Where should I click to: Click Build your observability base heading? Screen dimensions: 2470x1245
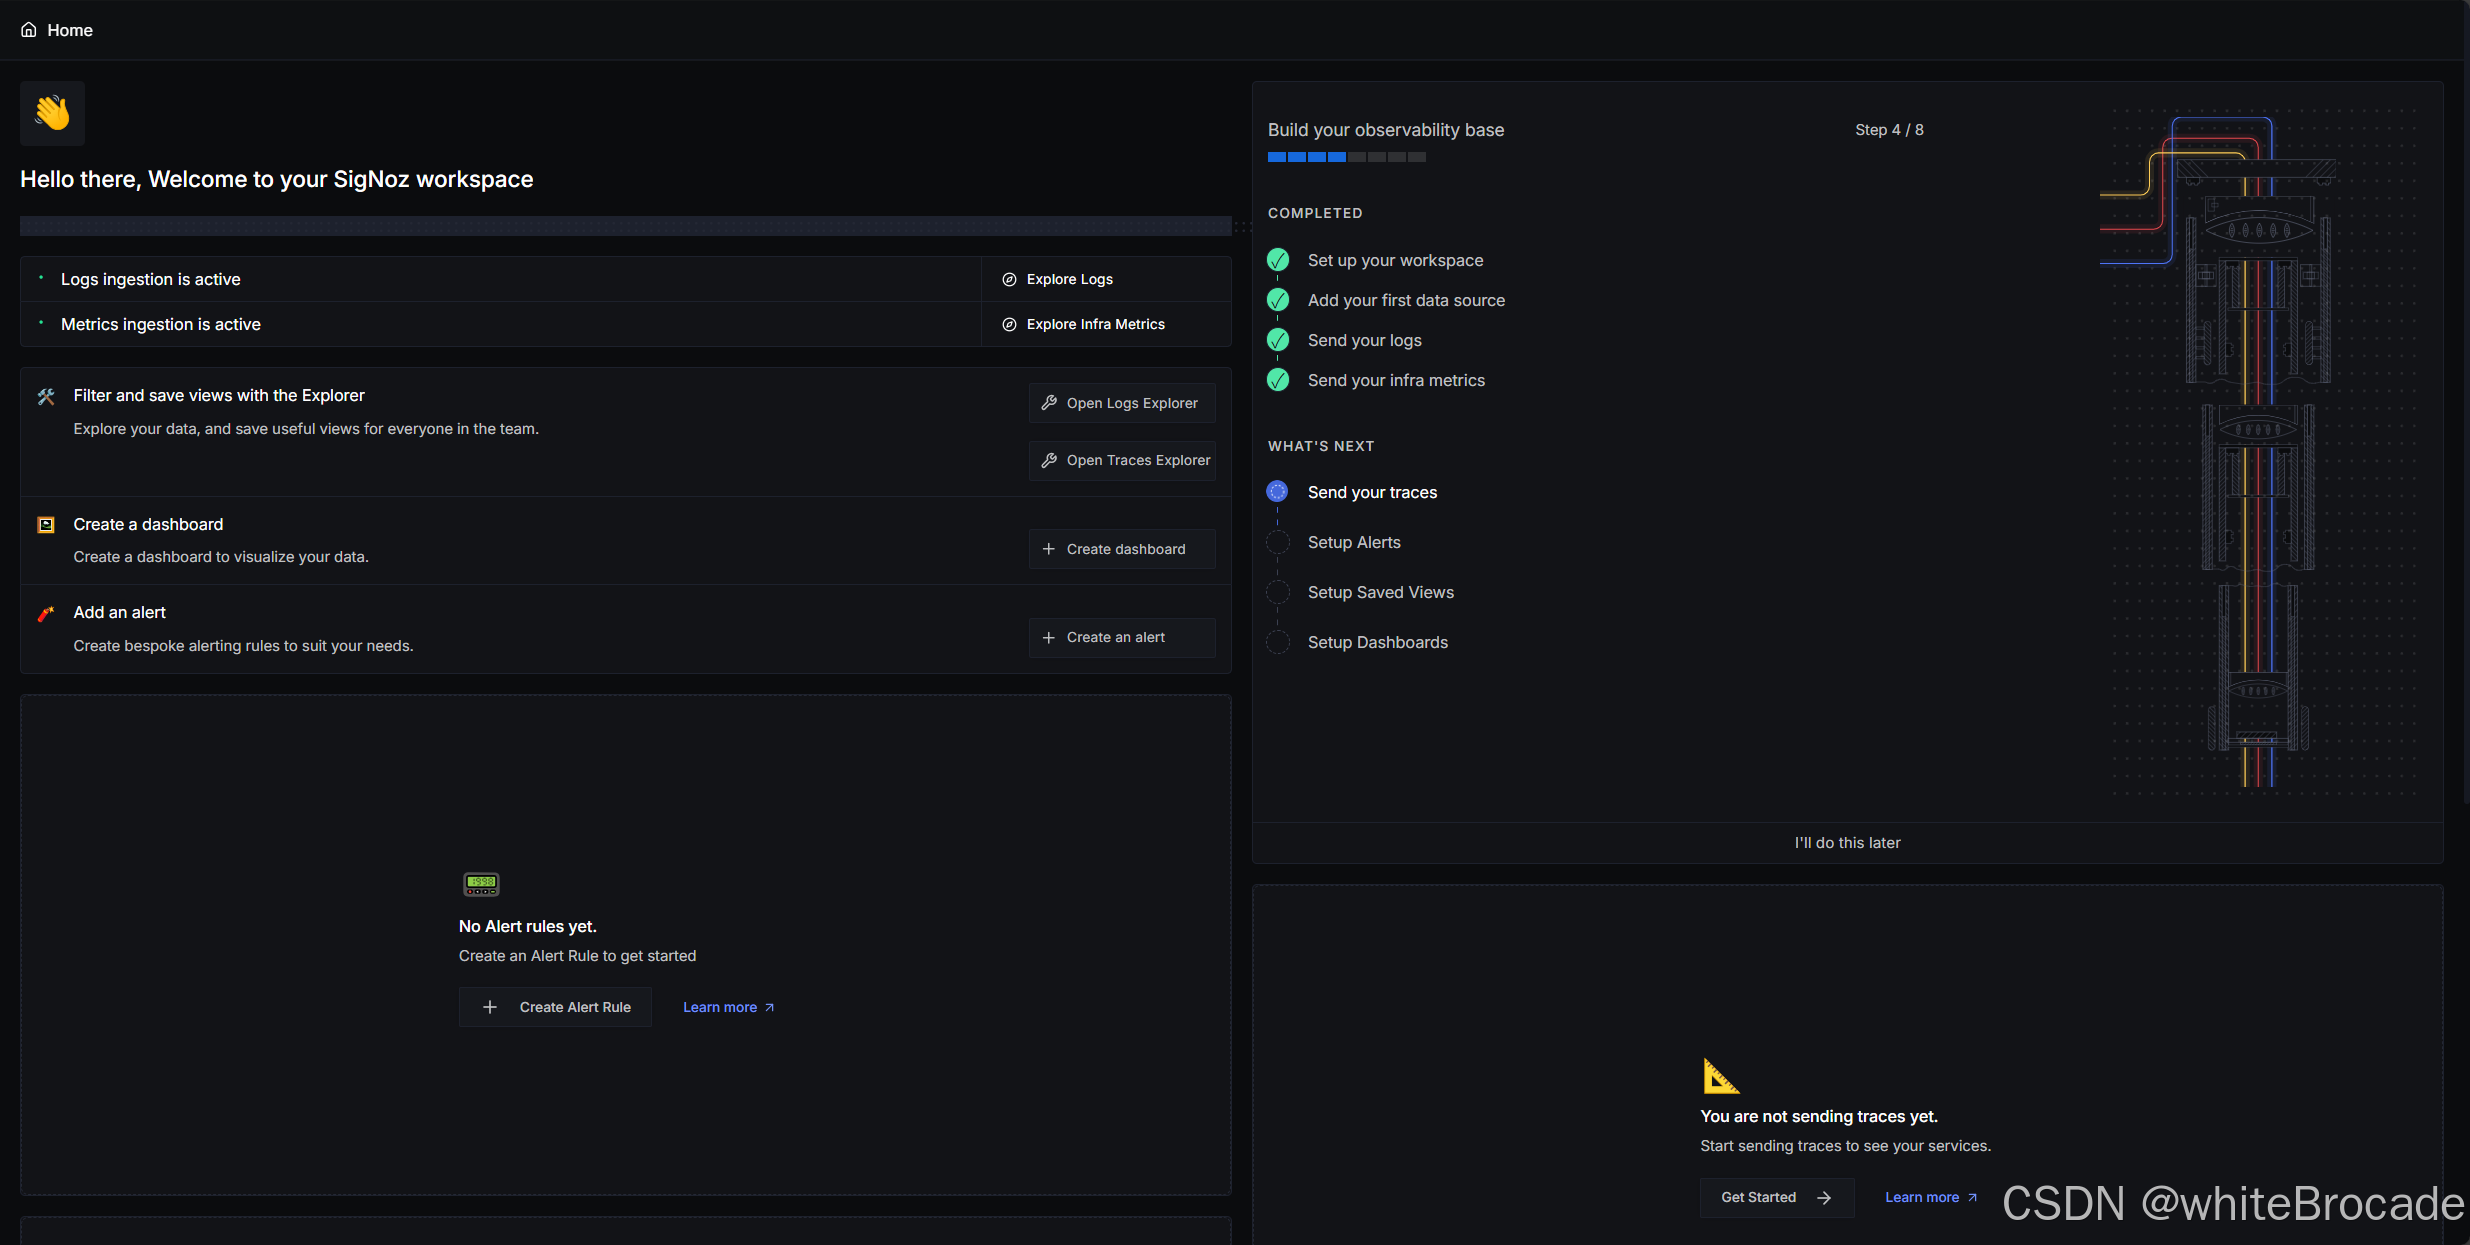point(1385,130)
